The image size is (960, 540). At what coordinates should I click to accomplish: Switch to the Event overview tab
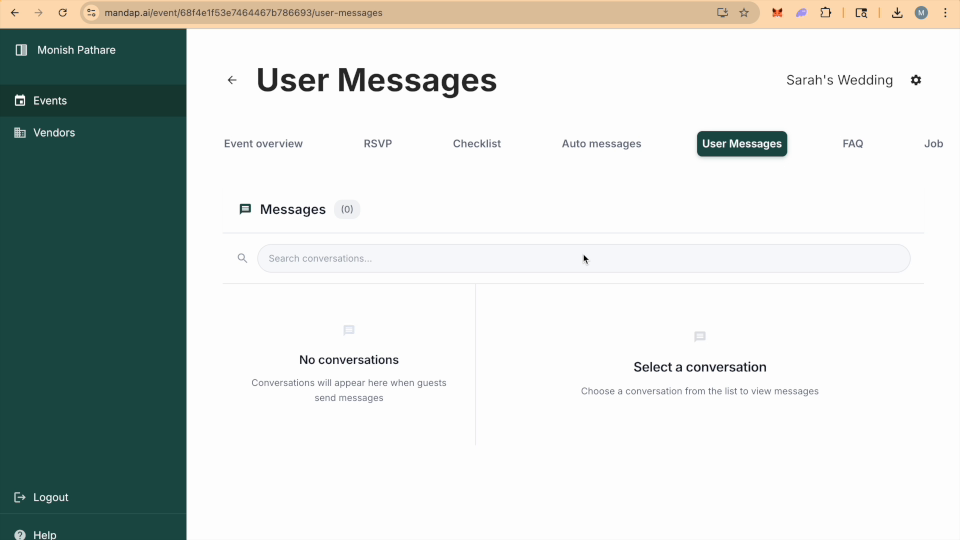263,143
